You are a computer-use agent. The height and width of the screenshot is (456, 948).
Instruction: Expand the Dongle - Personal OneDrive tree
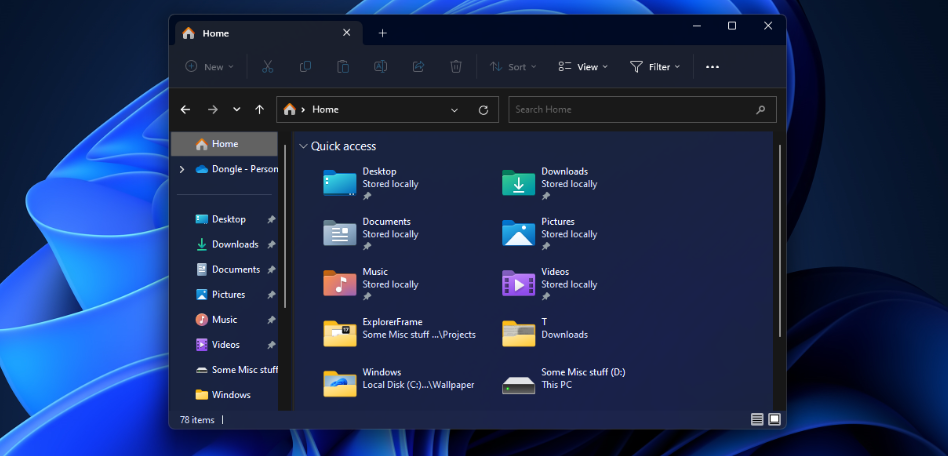coord(182,169)
